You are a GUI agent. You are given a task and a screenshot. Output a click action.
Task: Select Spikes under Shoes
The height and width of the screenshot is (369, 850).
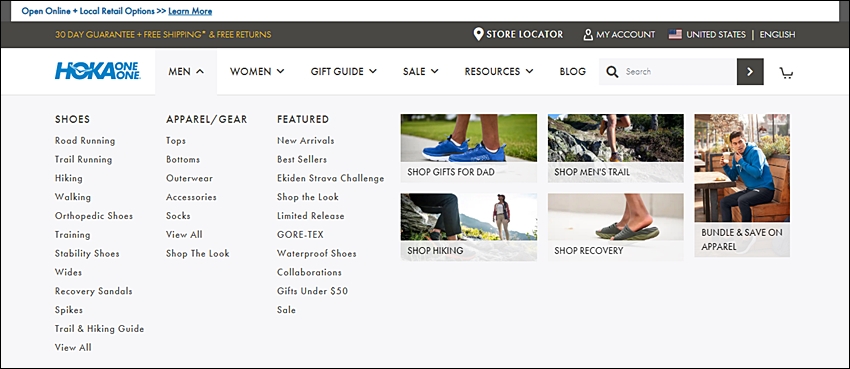[69, 310]
